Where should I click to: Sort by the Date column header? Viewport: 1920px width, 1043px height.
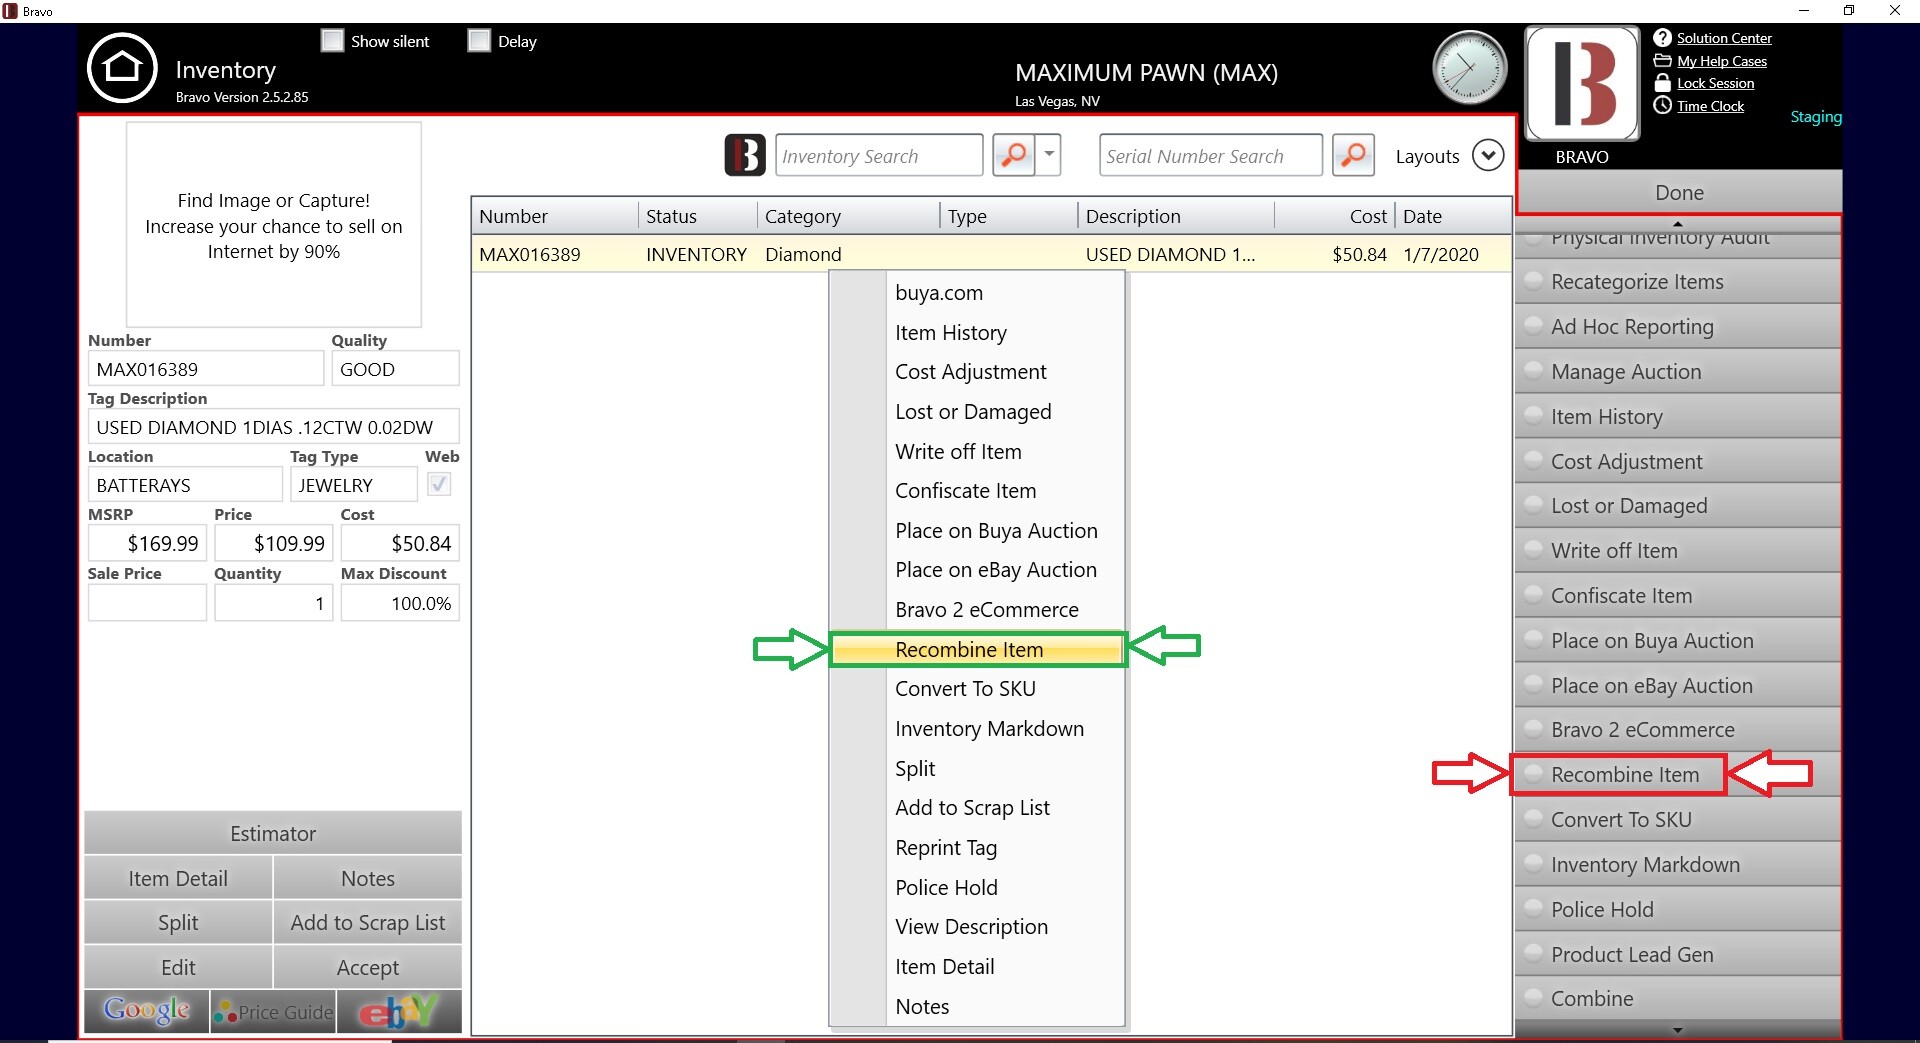pyautogui.click(x=1453, y=216)
